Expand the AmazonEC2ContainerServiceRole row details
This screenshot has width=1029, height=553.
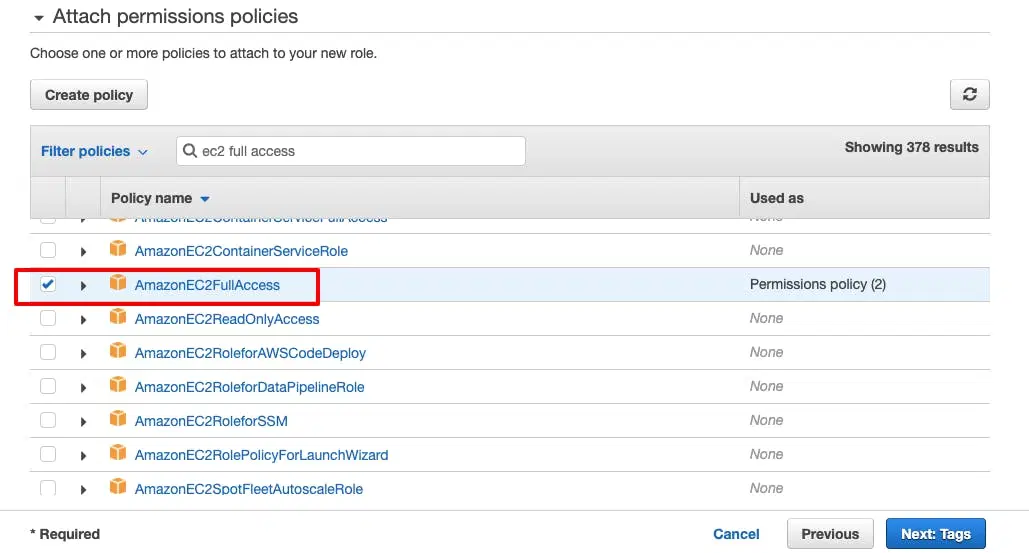[x=83, y=251]
